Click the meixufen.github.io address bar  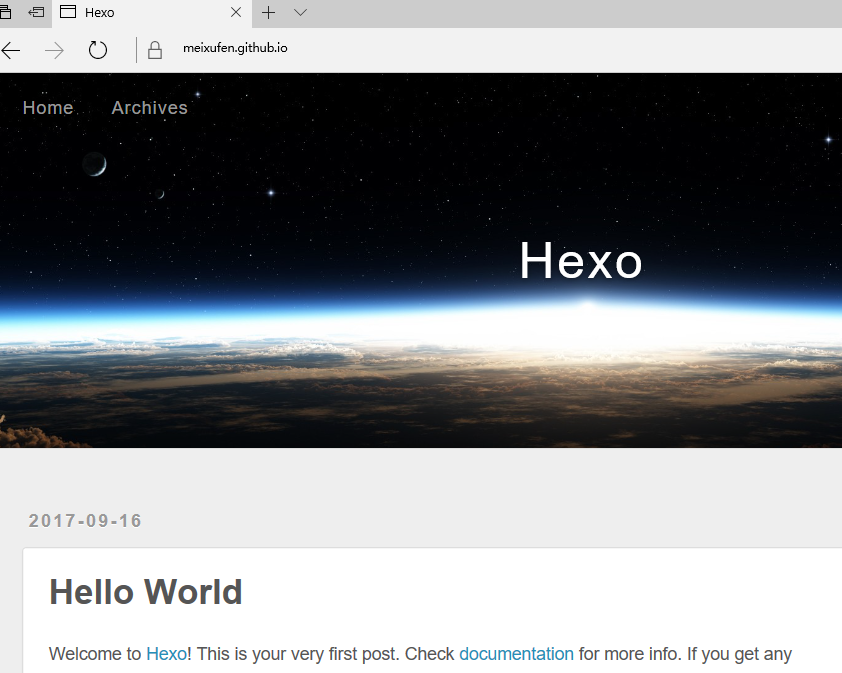point(235,48)
